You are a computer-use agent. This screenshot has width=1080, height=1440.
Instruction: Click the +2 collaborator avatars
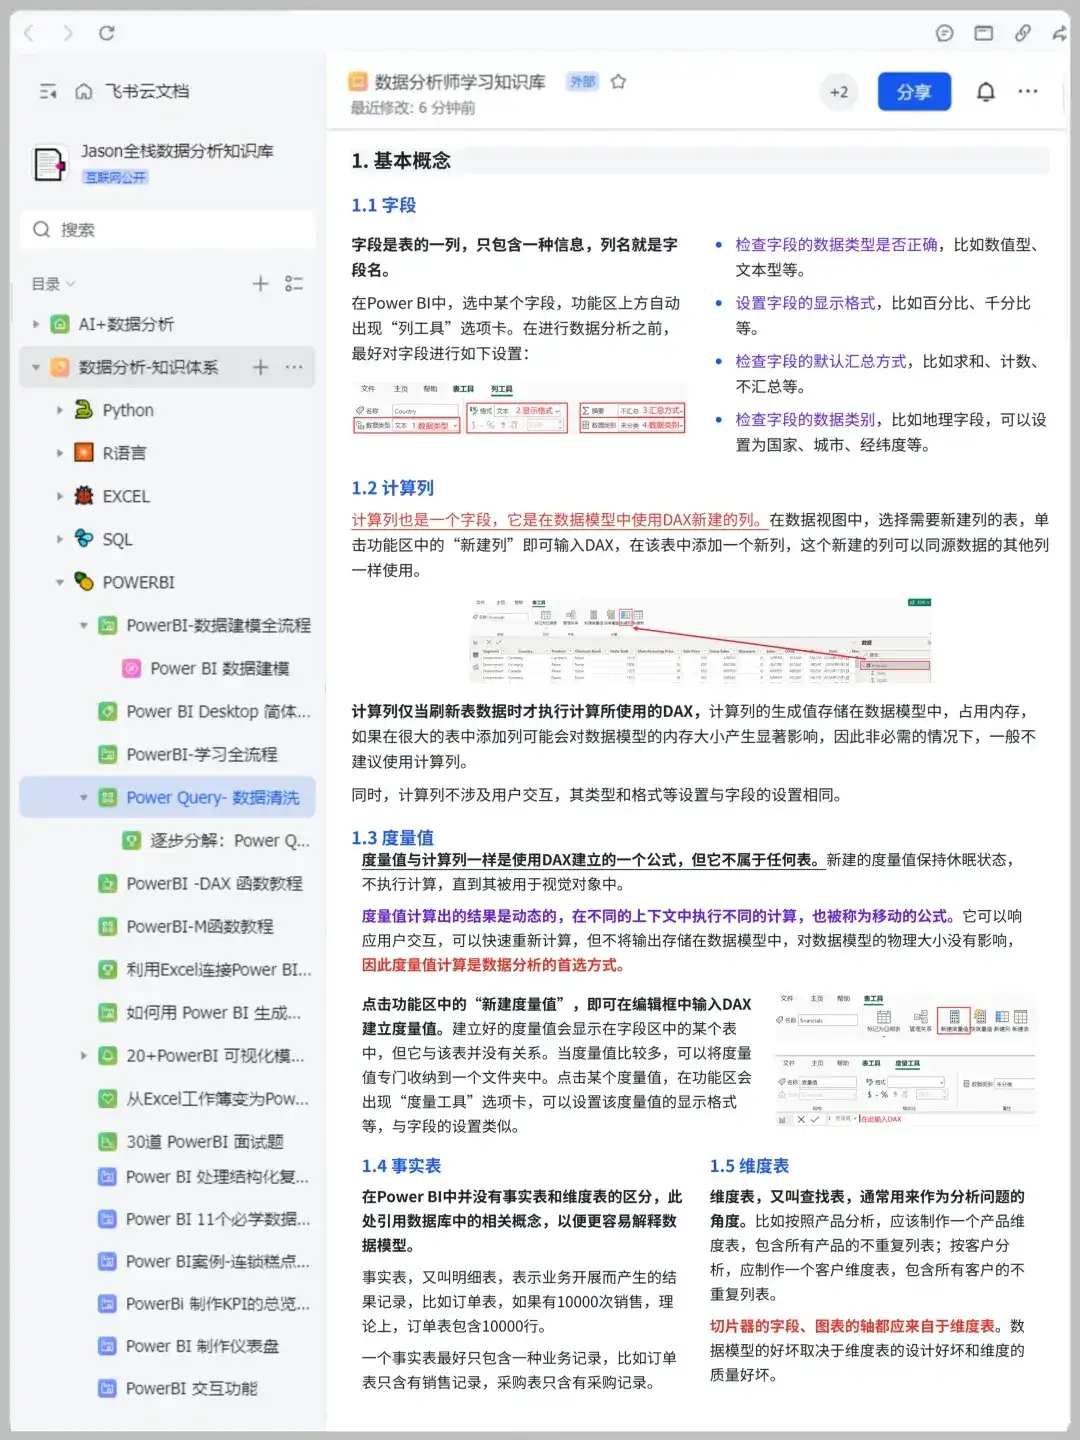click(839, 91)
